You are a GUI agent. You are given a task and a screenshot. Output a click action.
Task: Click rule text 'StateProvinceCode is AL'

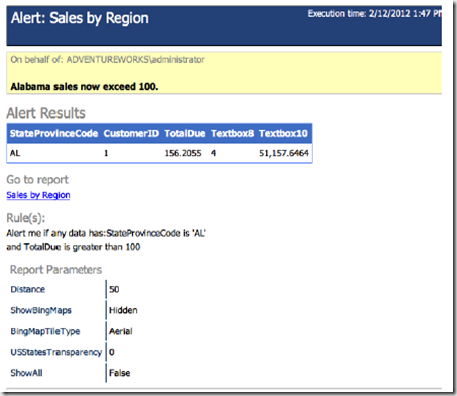click(156, 233)
